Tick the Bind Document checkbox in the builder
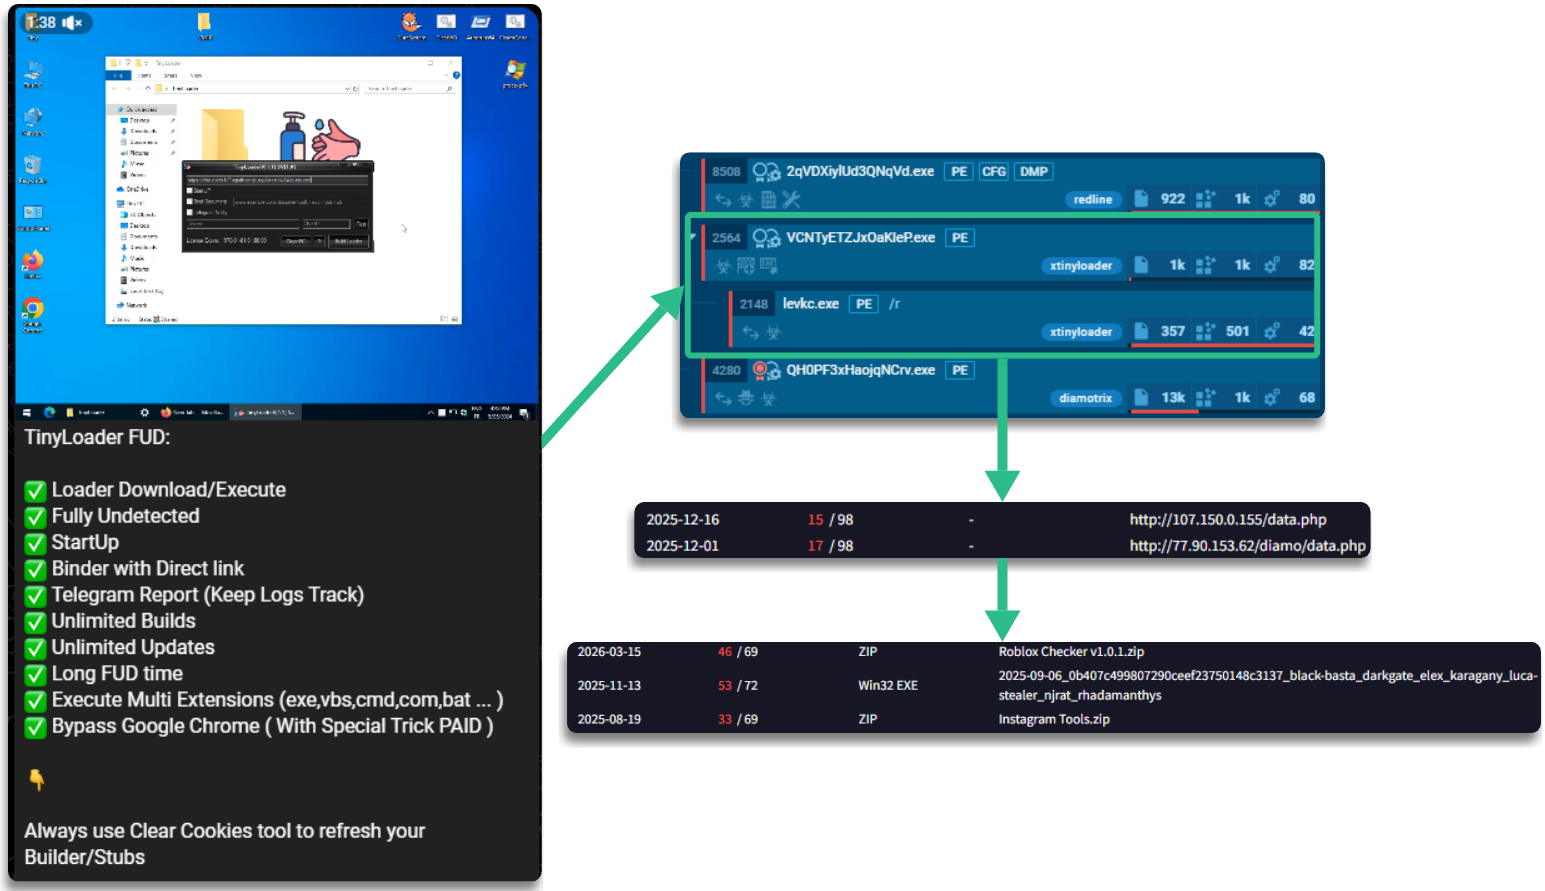The width and height of the screenshot is (1545, 891). click(x=190, y=201)
